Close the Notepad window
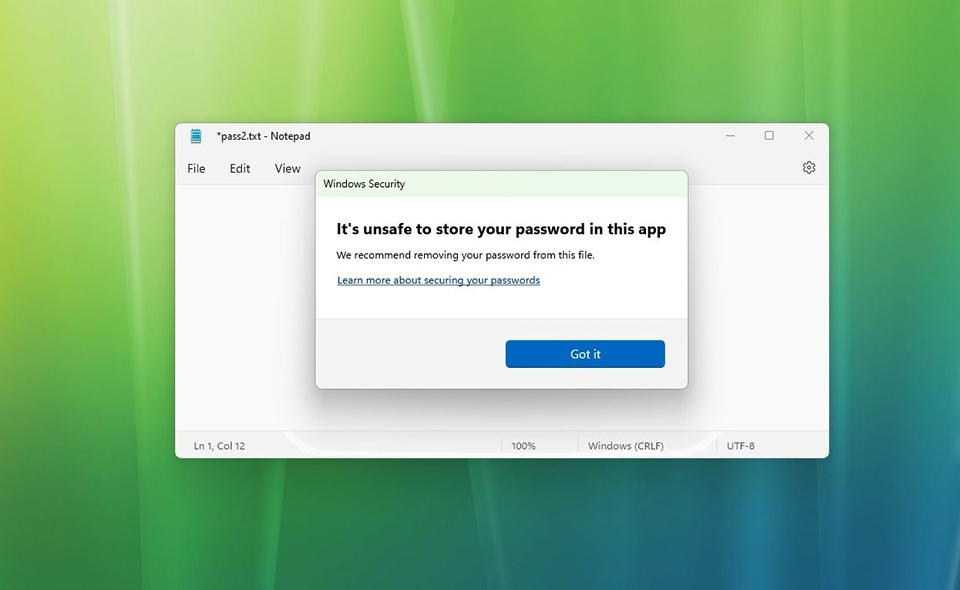This screenshot has height=590, width=960. (x=809, y=135)
